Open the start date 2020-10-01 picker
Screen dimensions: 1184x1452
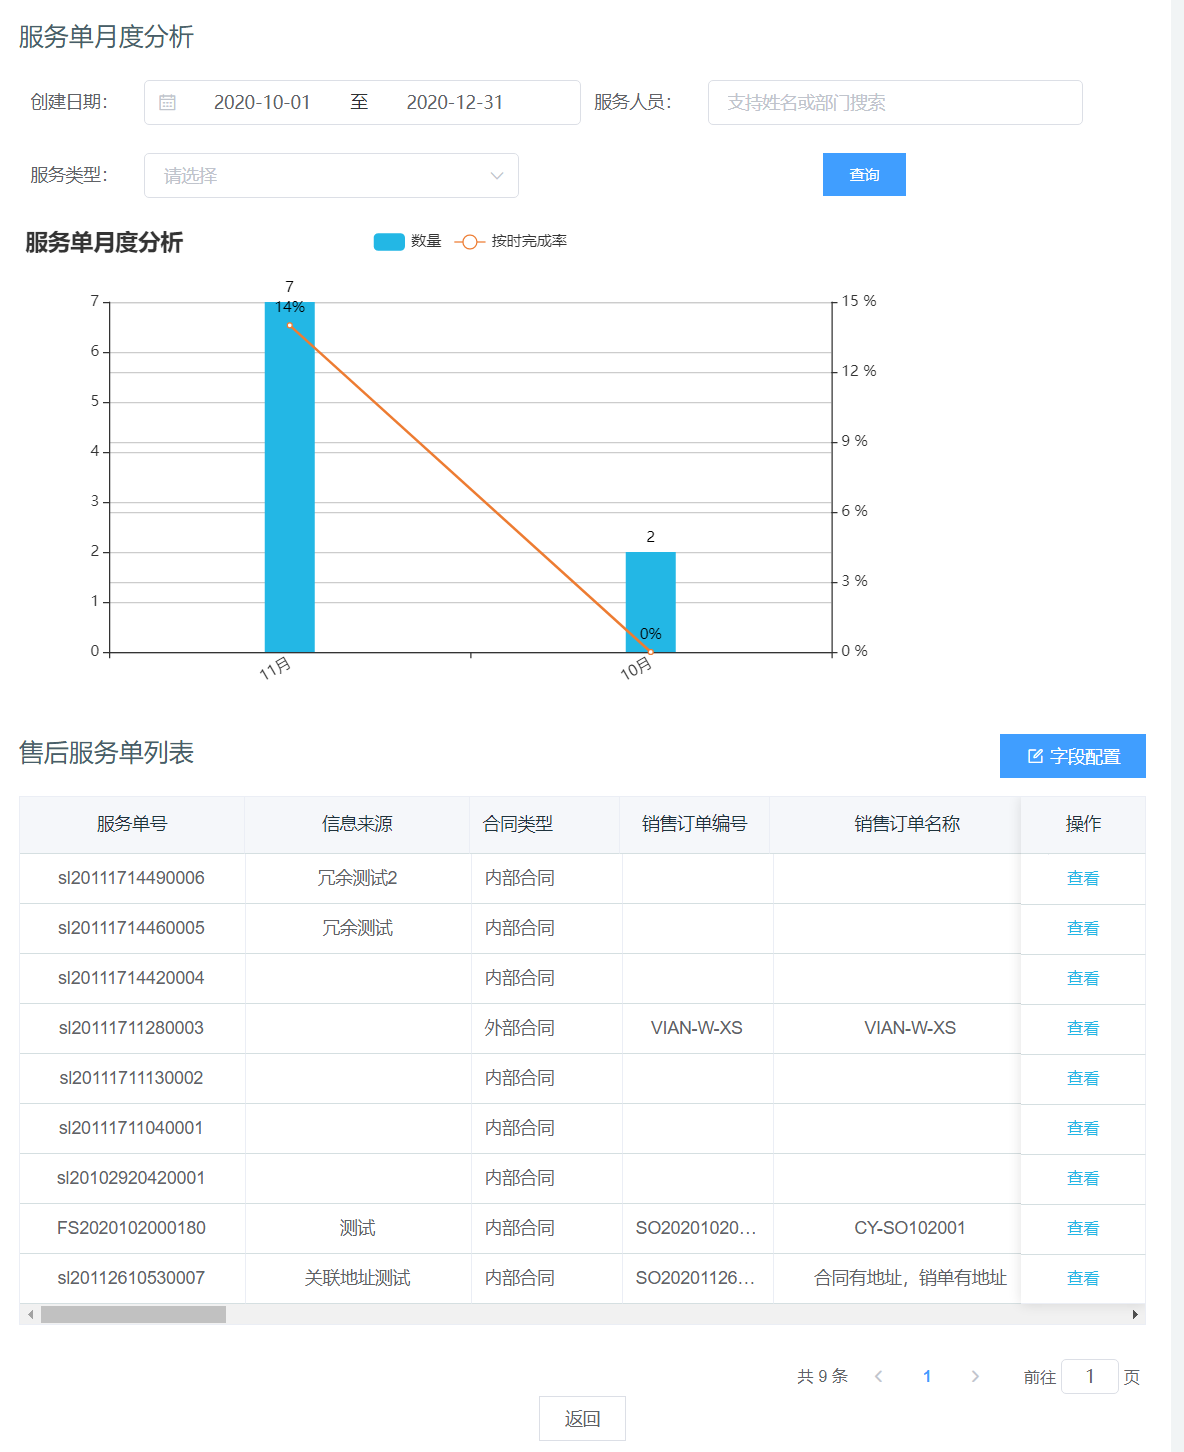pyautogui.click(x=262, y=103)
